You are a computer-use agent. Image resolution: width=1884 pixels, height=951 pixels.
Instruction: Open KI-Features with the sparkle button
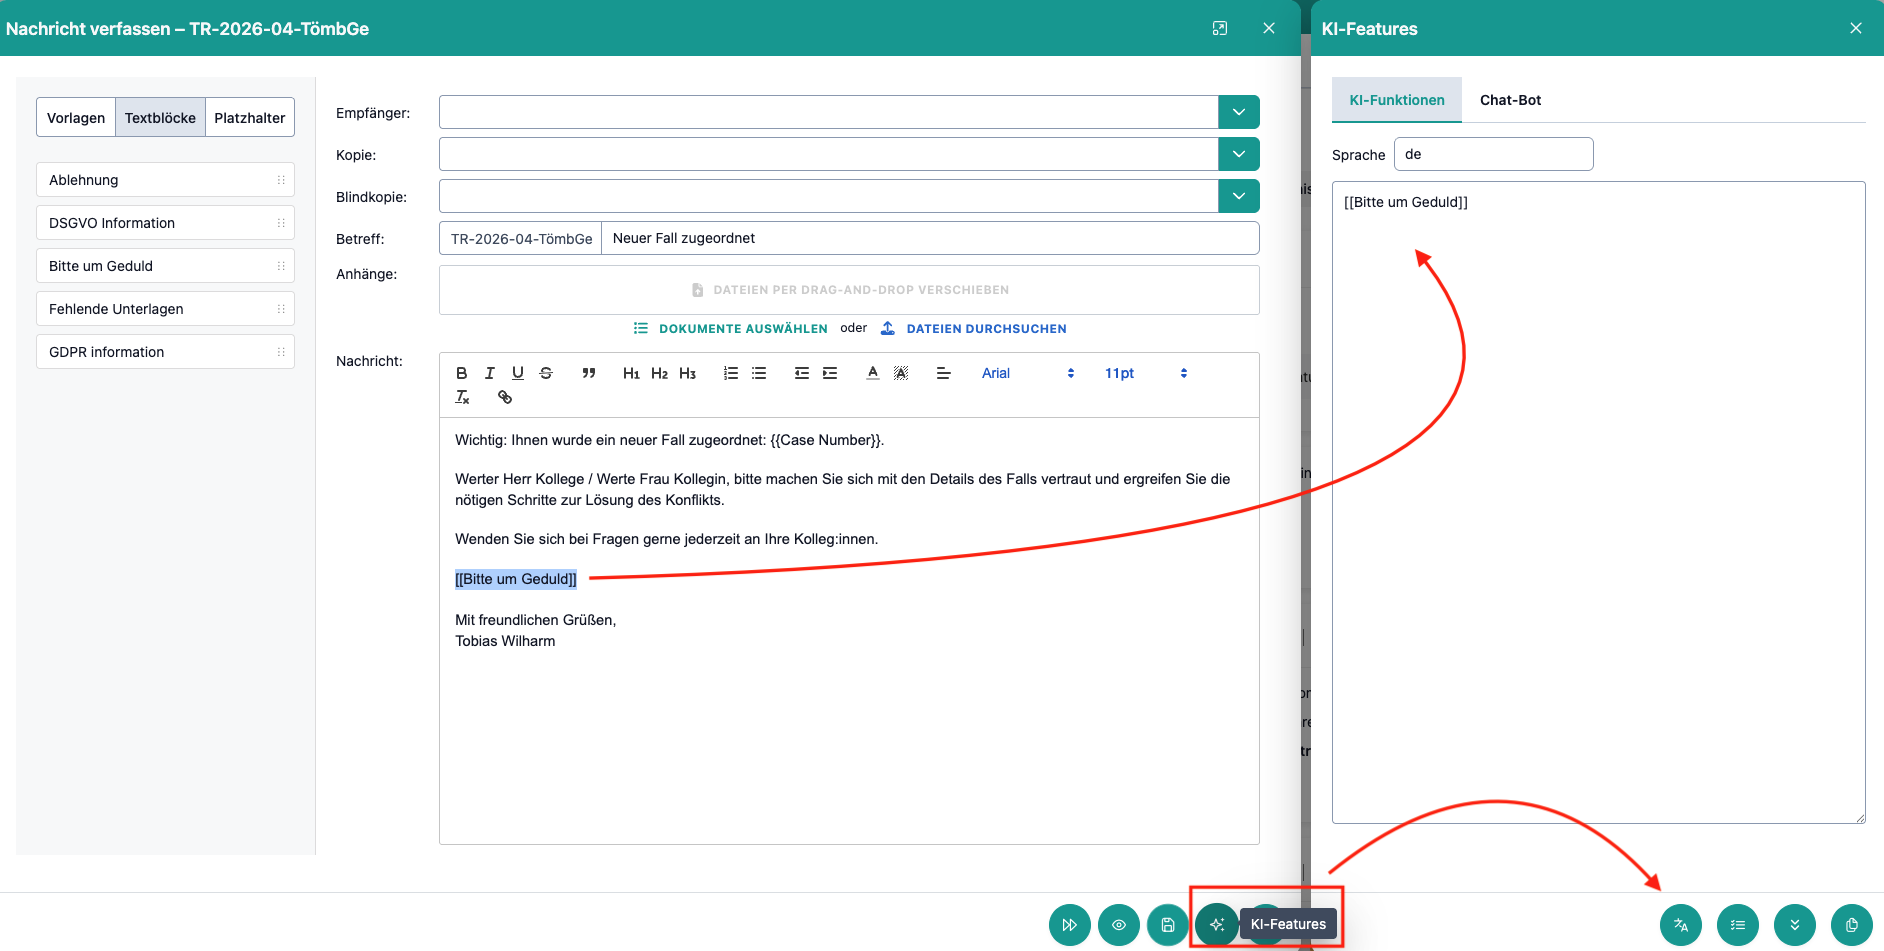pos(1217,925)
